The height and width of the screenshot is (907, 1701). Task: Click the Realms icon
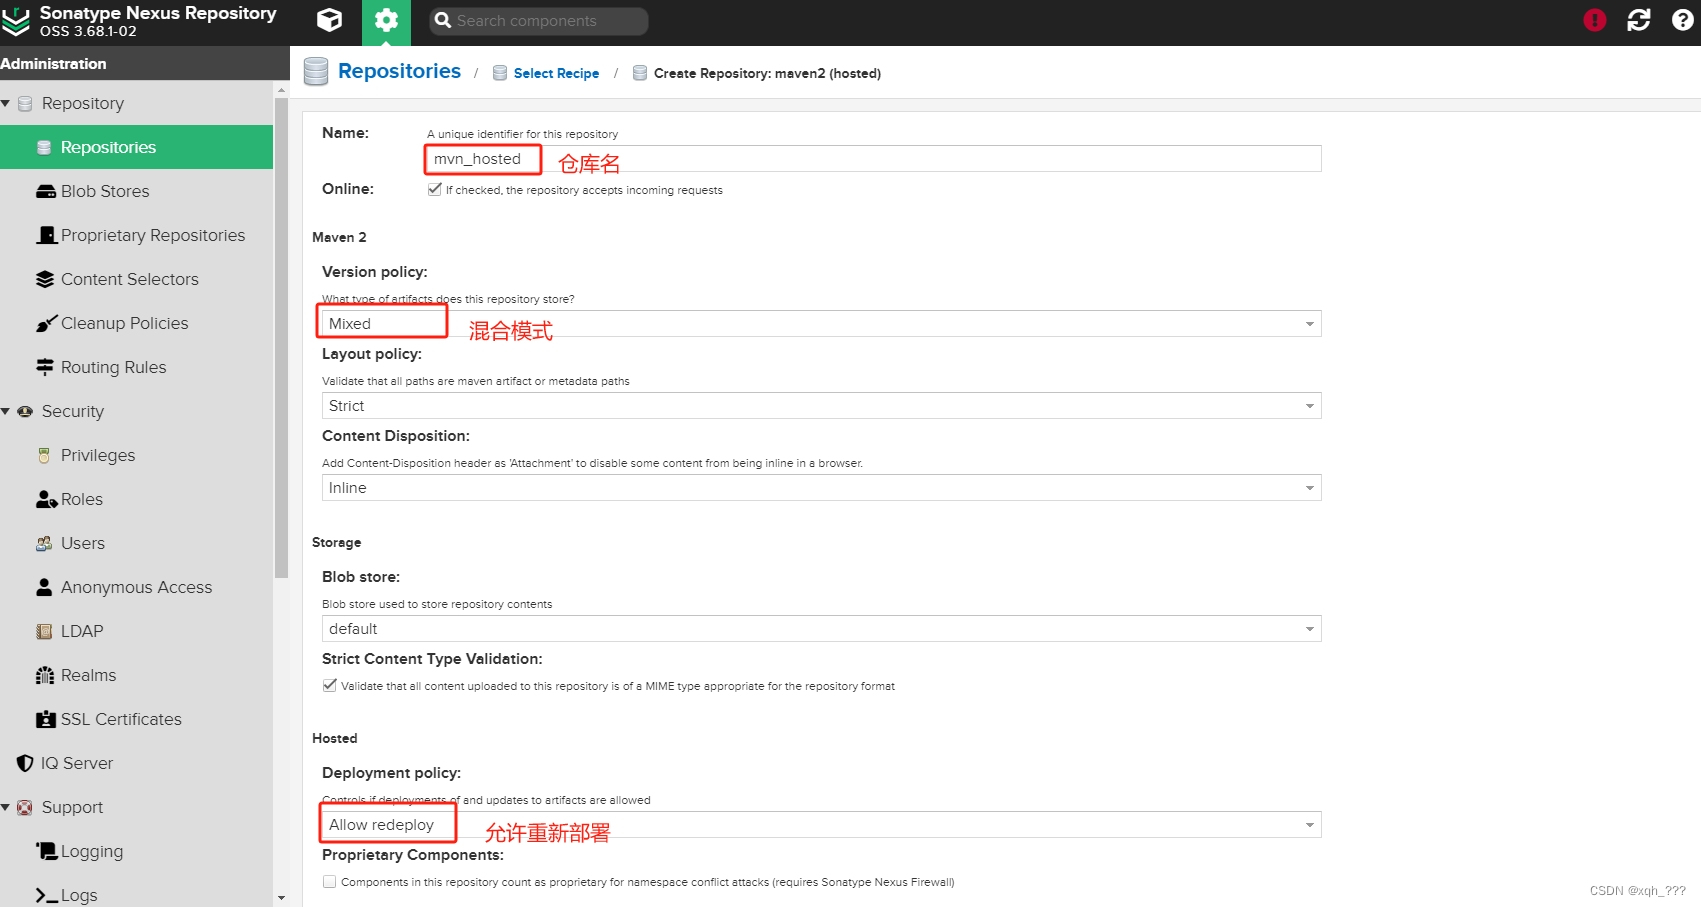coord(45,675)
